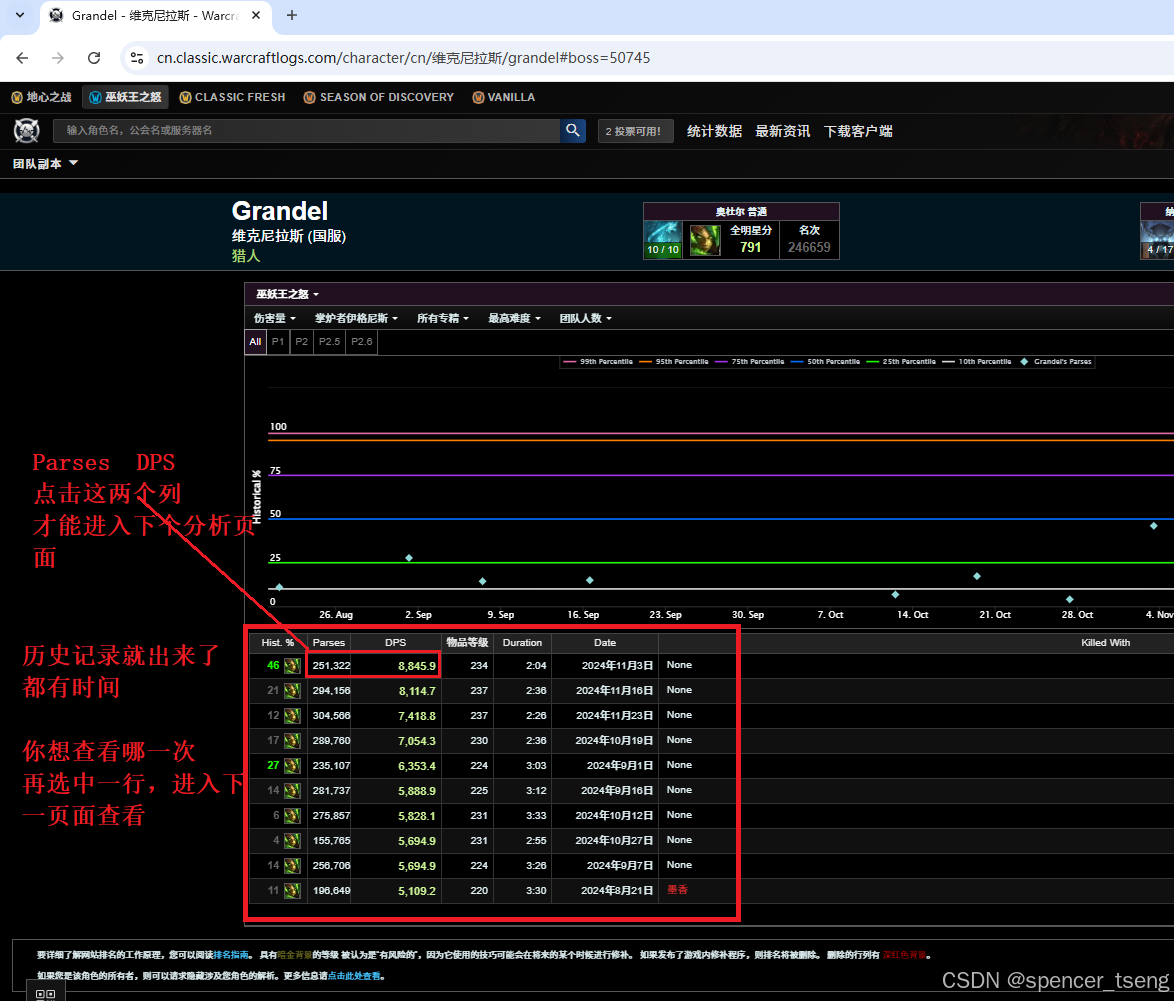Click spec icon in 5,888.9 row
The height and width of the screenshot is (1001, 1174).
coord(292,791)
